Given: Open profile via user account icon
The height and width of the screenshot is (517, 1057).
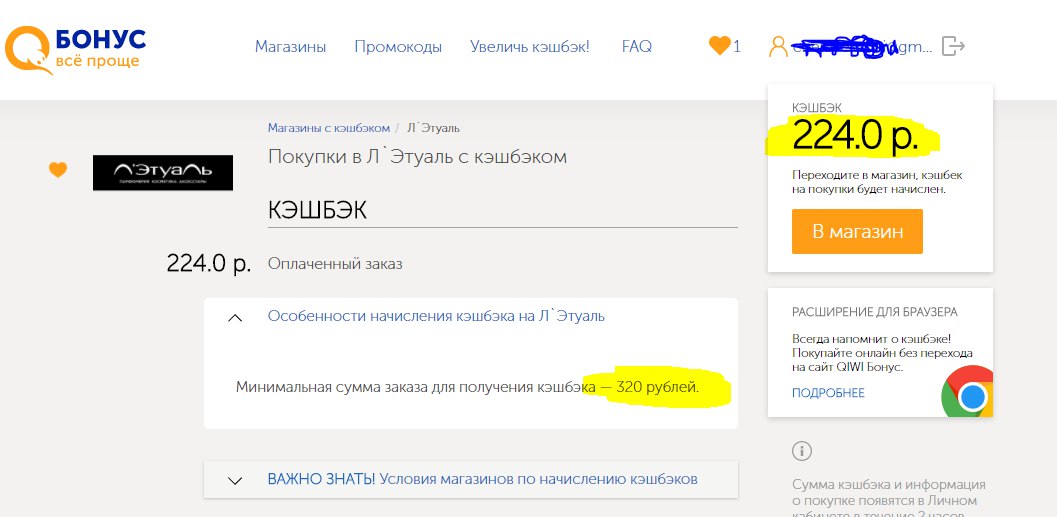Looking at the screenshot, I should (x=778, y=47).
